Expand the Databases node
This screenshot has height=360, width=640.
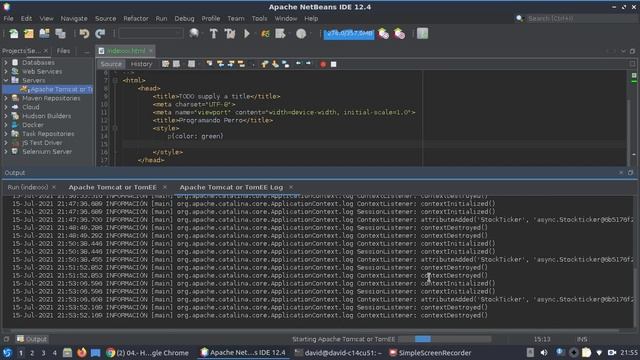6,62
